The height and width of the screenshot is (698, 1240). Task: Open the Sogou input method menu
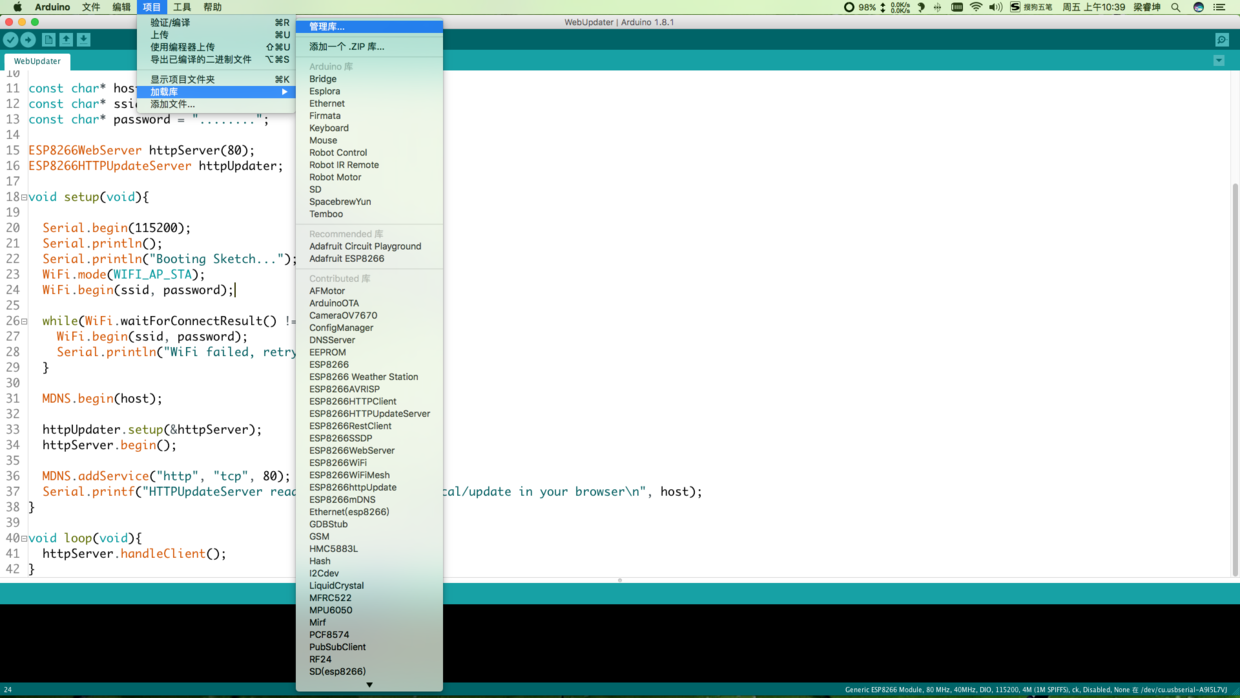click(x=1032, y=7)
